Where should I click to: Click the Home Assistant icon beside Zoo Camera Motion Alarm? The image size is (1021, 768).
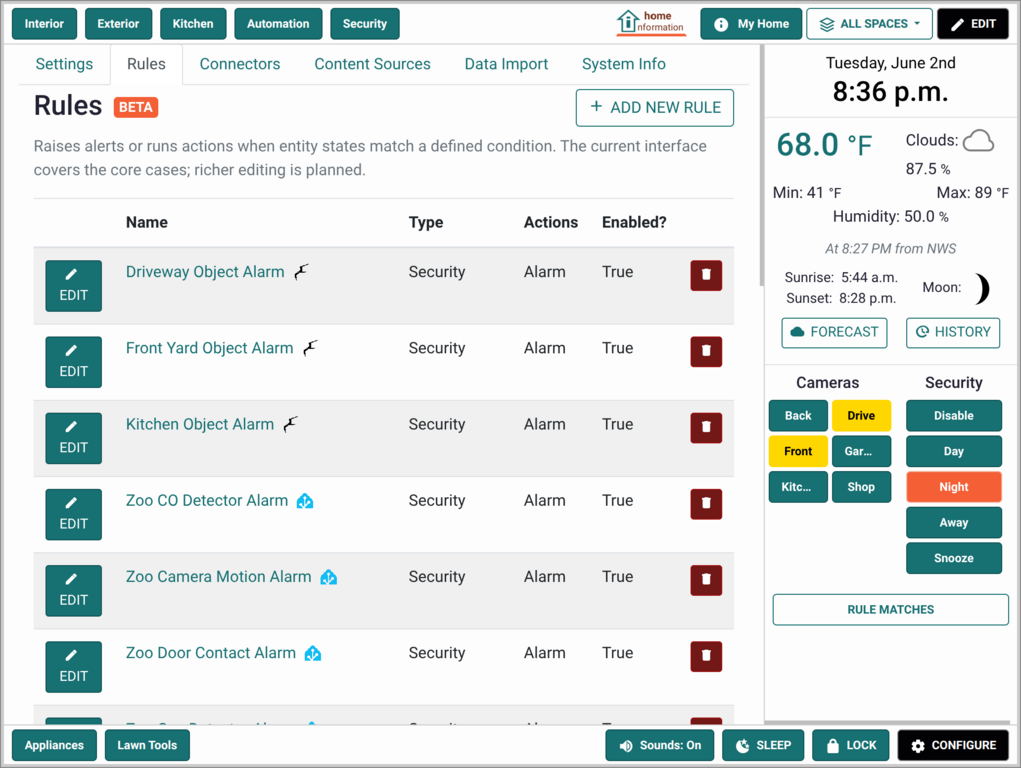pyautogui.click(x=328, y=577)
